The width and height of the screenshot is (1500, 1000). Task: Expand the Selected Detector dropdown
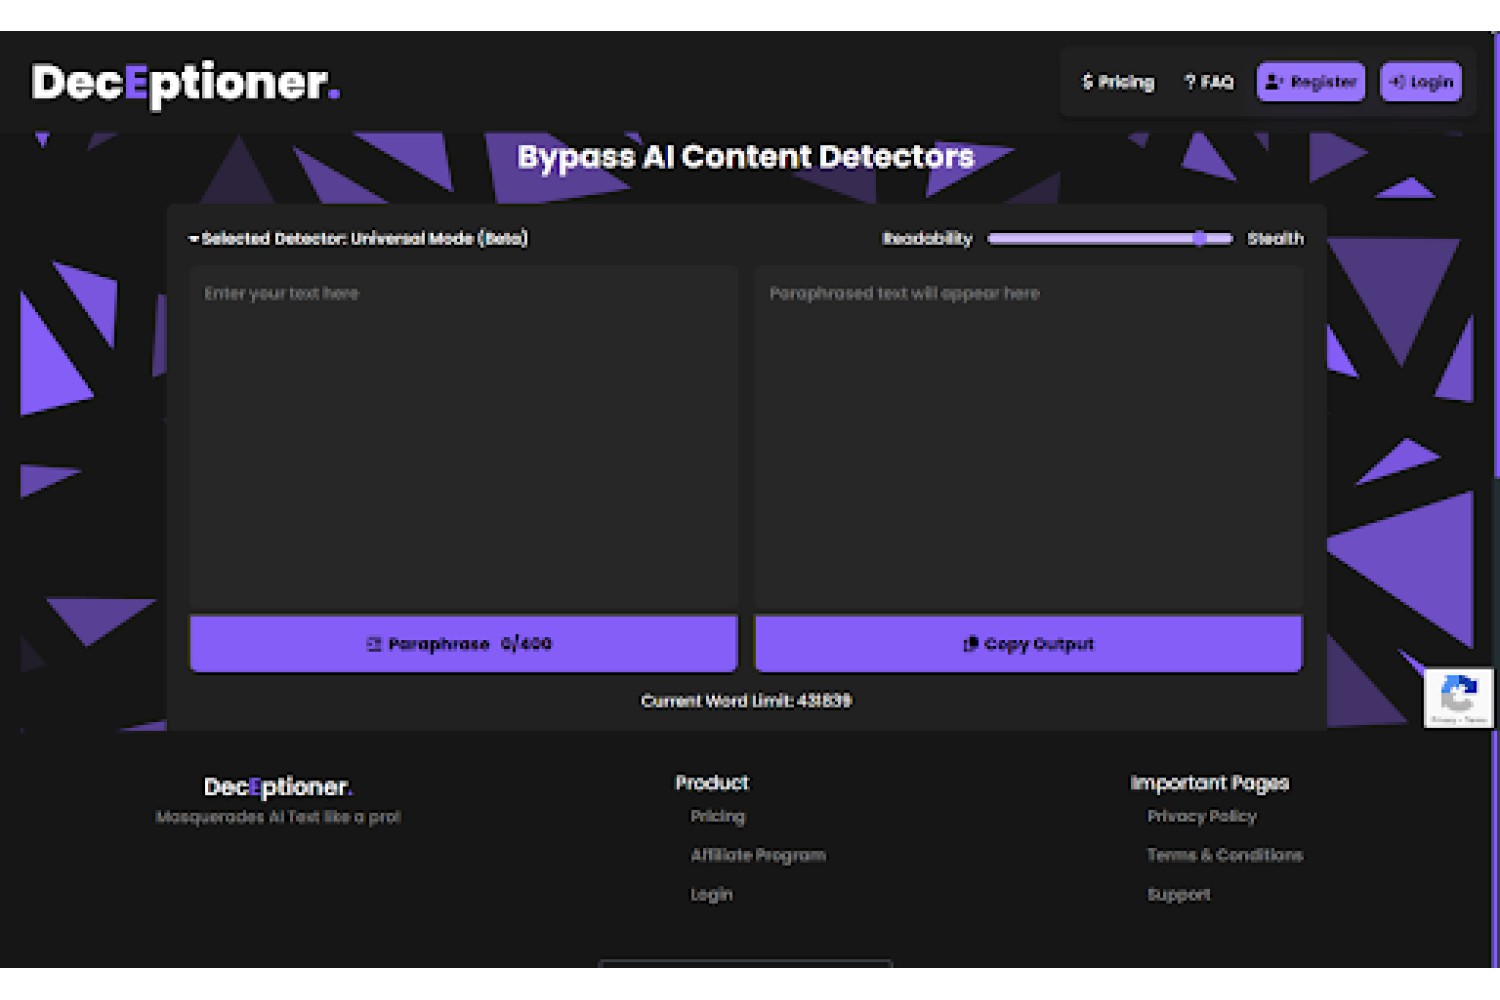(358, 238)
